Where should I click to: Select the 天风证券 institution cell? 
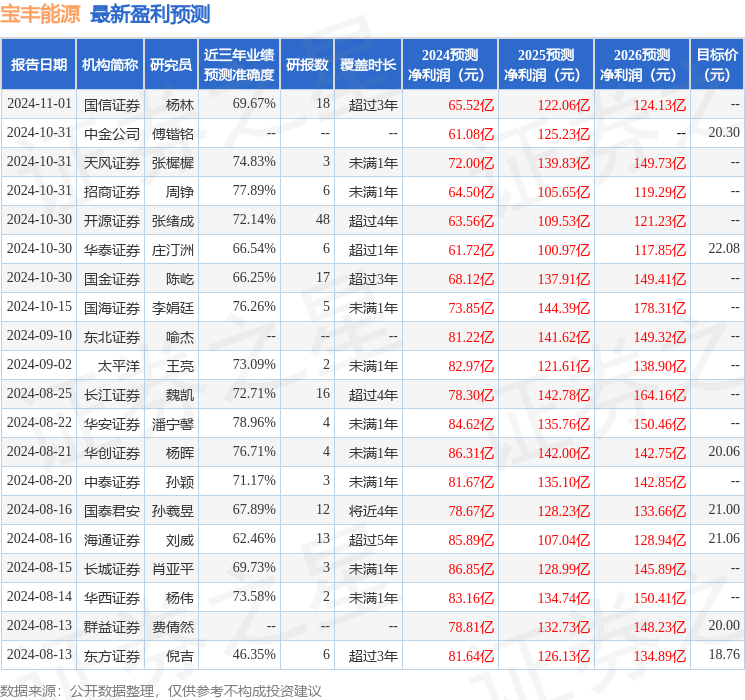[112, 163]
